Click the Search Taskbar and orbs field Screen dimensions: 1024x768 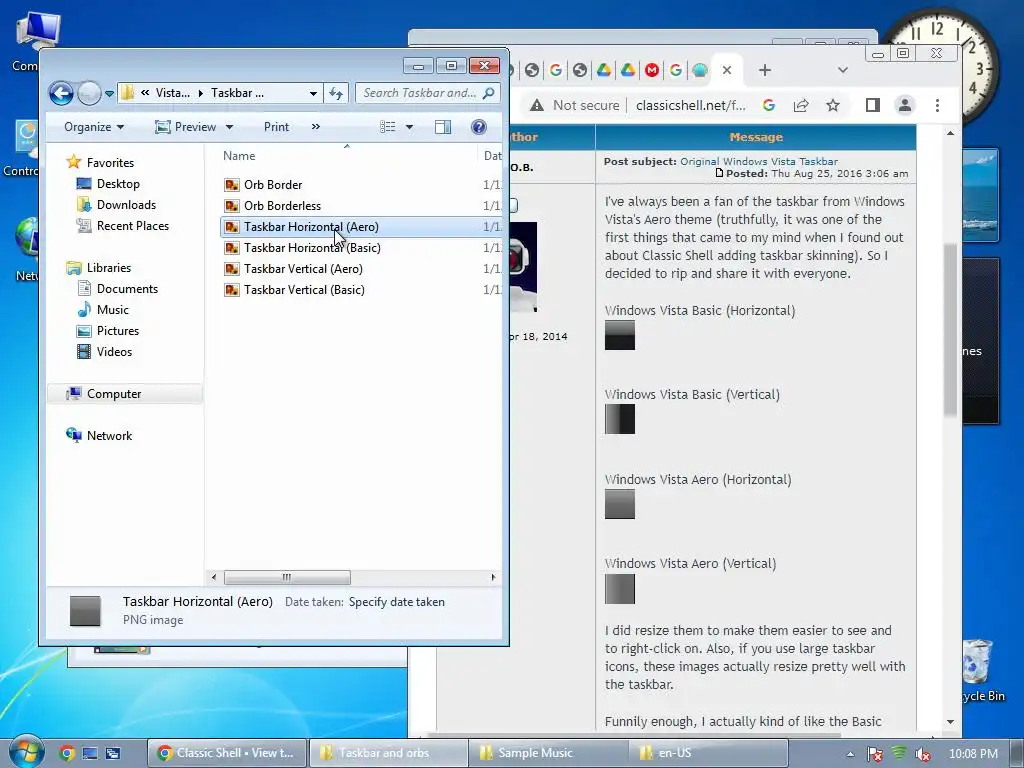click(428, 93)
